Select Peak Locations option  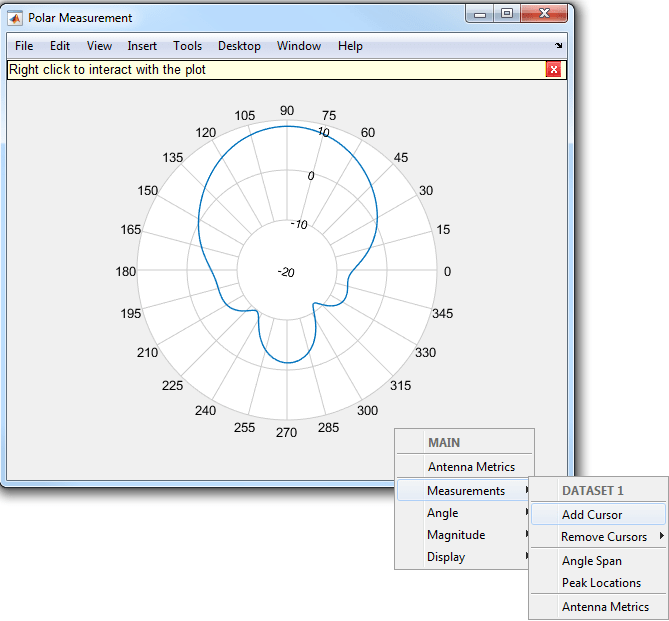tap(598, 583)
